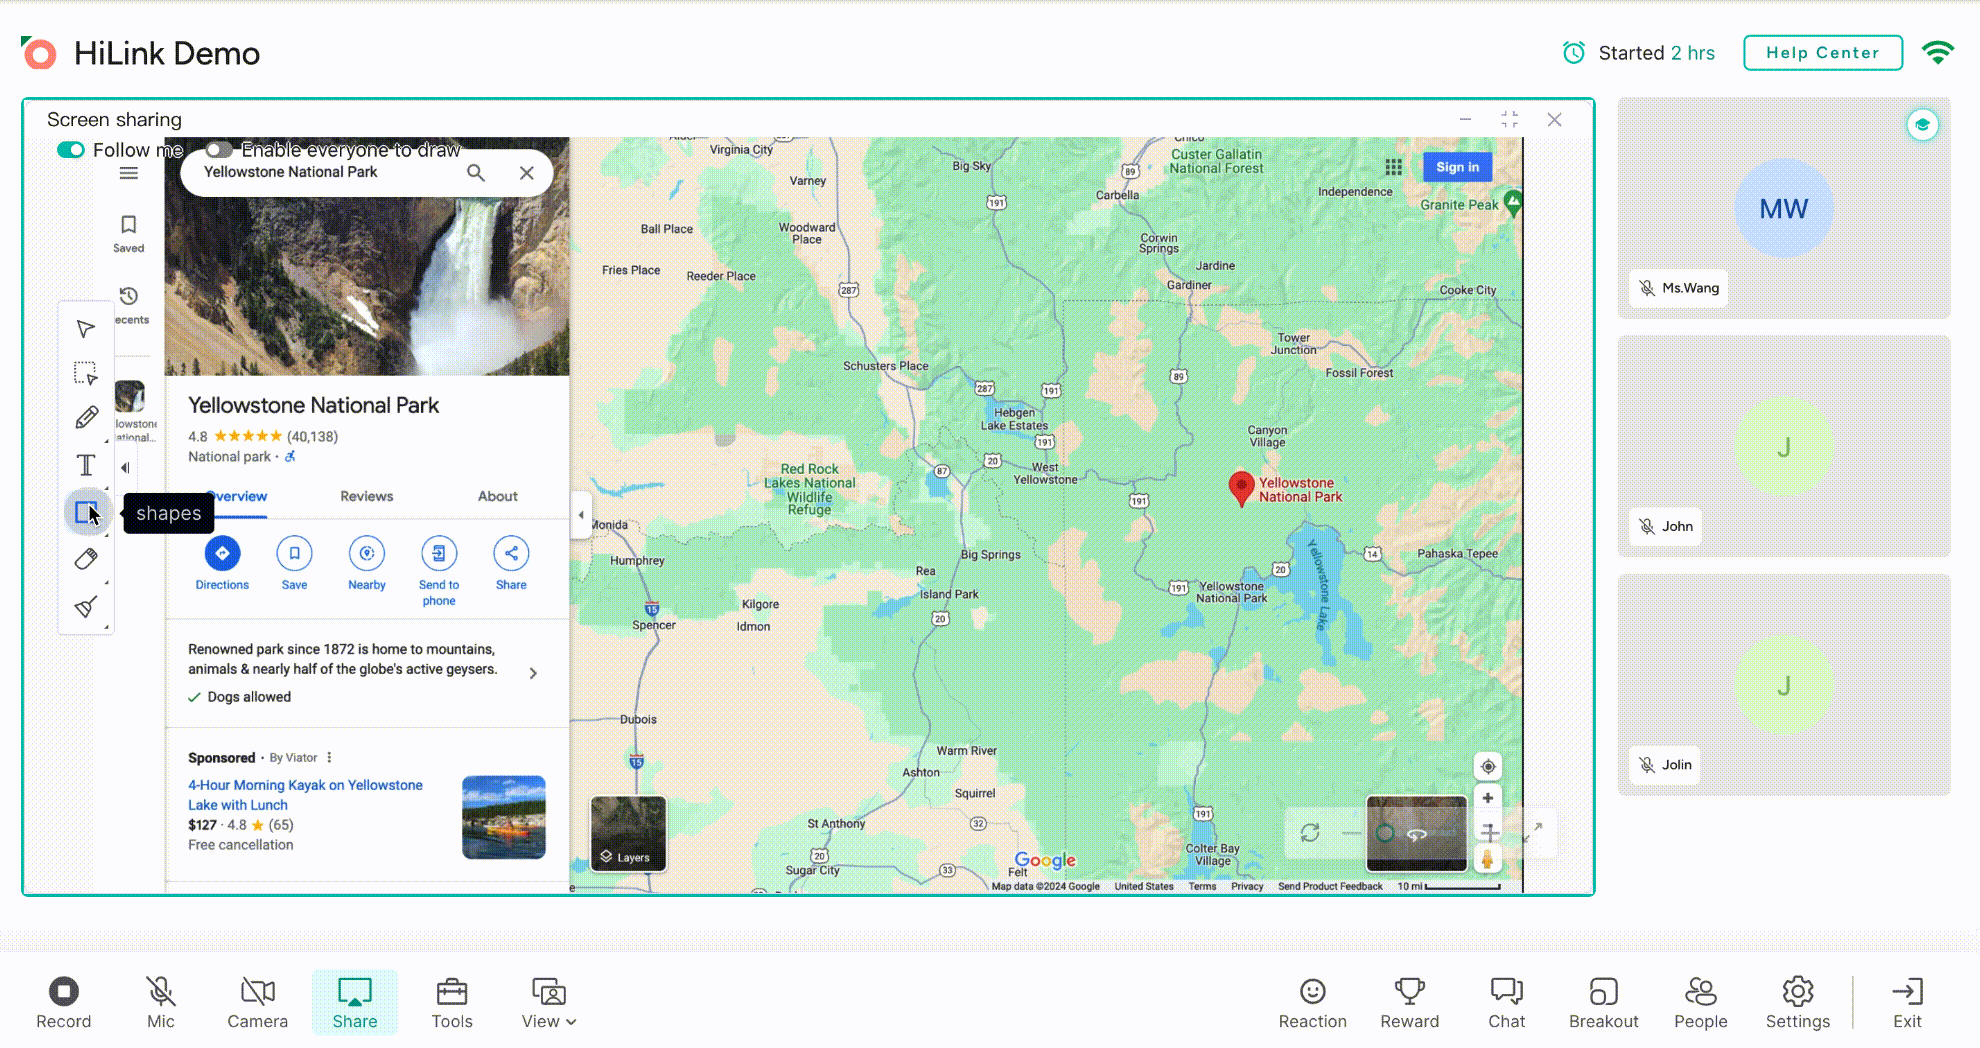Give a Reward
Viewport: 1980px width, 1048px height.
tap(1410, 1003)
